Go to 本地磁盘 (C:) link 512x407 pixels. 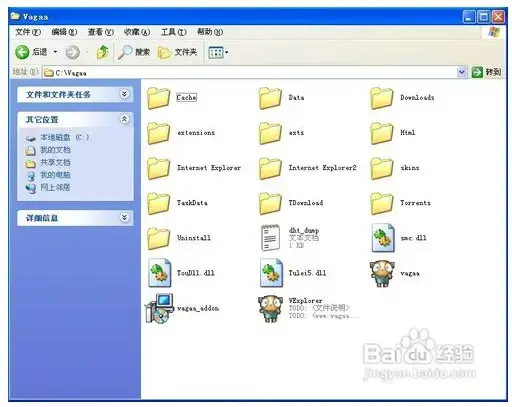(57, 137)
